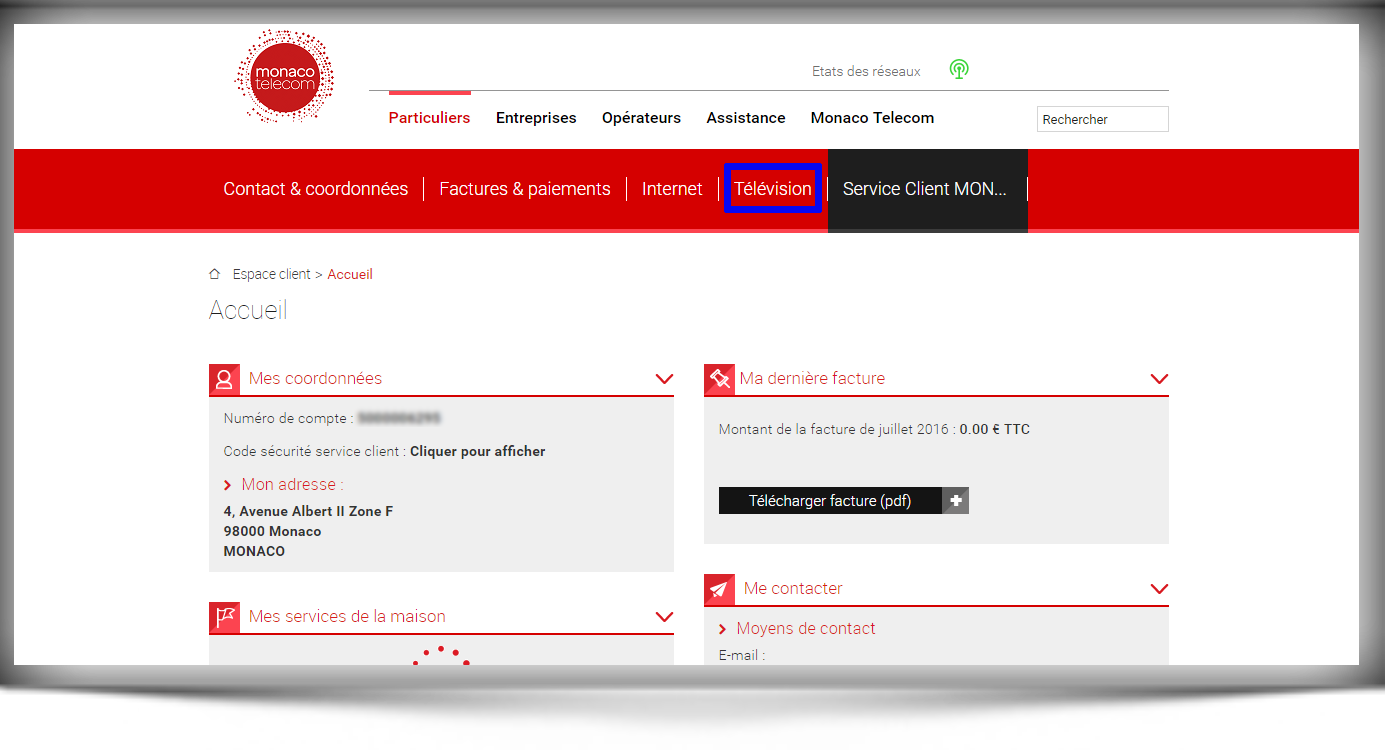
Task: Click the Mes services de la maison flag icon
Action: pos(224,617)
